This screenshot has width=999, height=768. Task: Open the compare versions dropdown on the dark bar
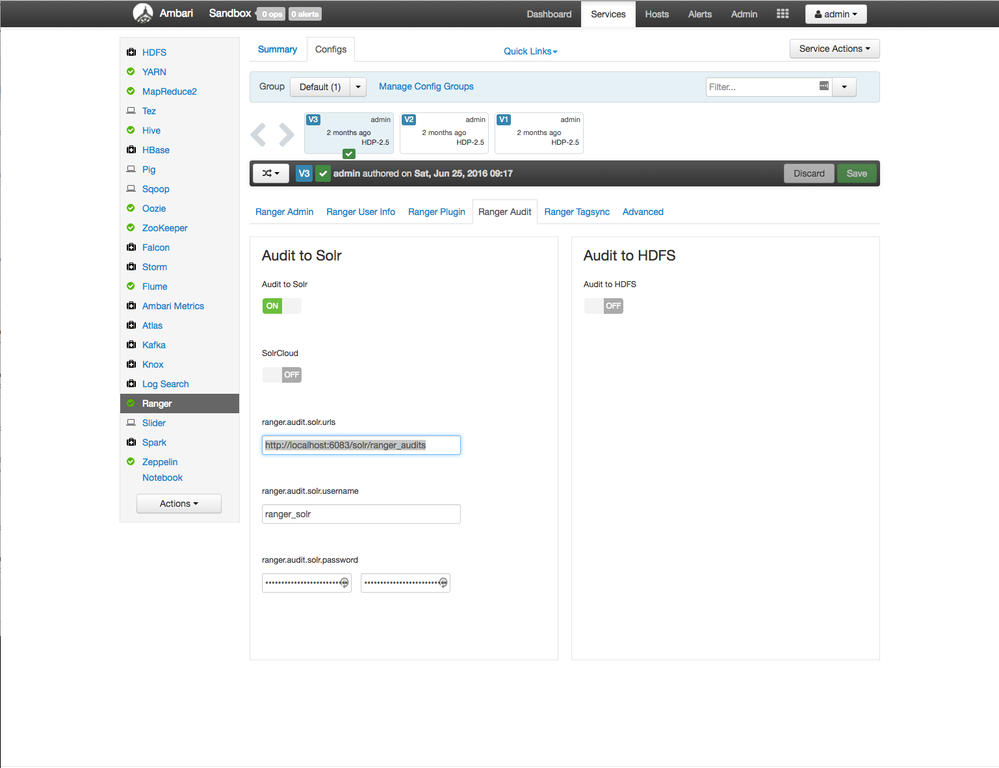click(270, 172)
